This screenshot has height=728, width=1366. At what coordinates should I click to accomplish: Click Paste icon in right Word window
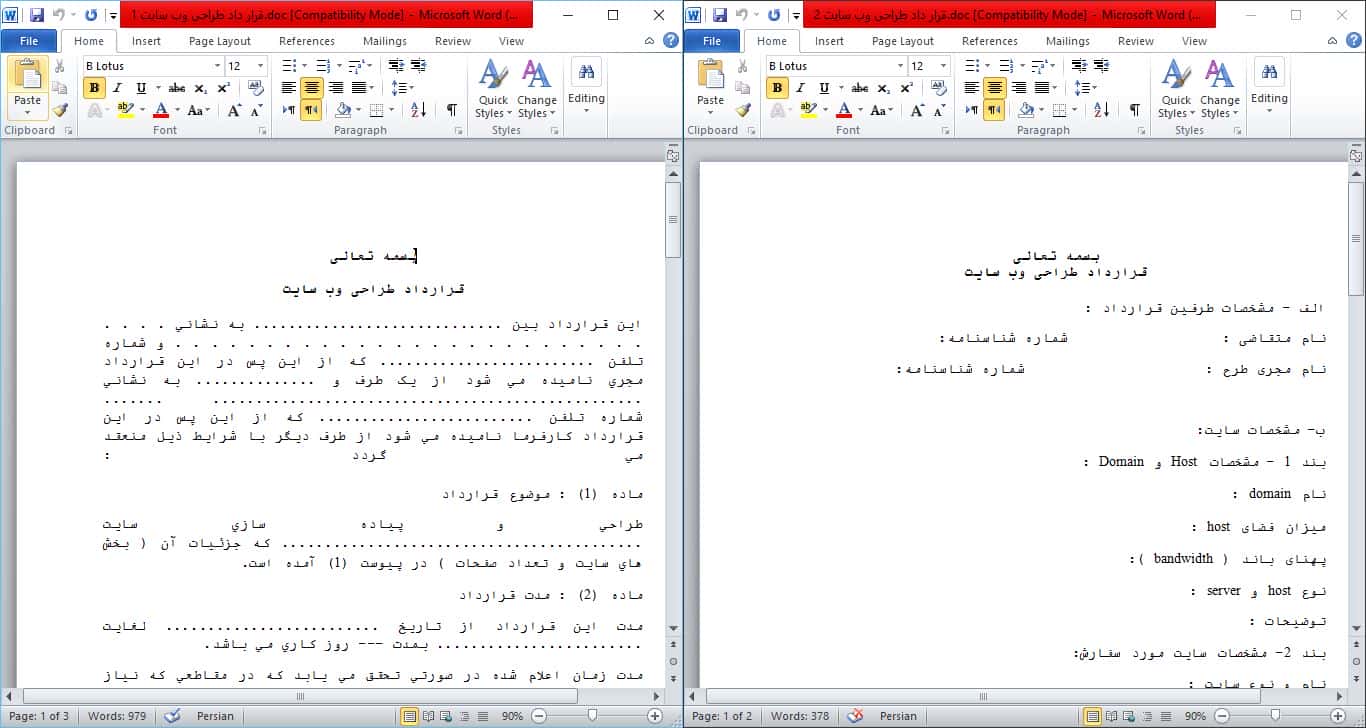coord(710,75)
